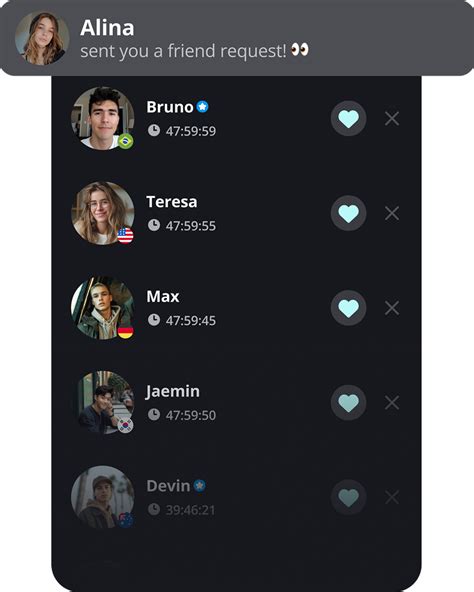Reject Teresa's friend request

click(x=392, y=213)
